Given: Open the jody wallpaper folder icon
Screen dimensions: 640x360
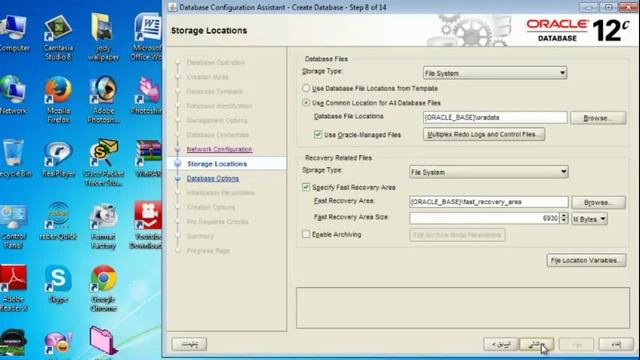Looking at the screenshot, I should 103,37.
